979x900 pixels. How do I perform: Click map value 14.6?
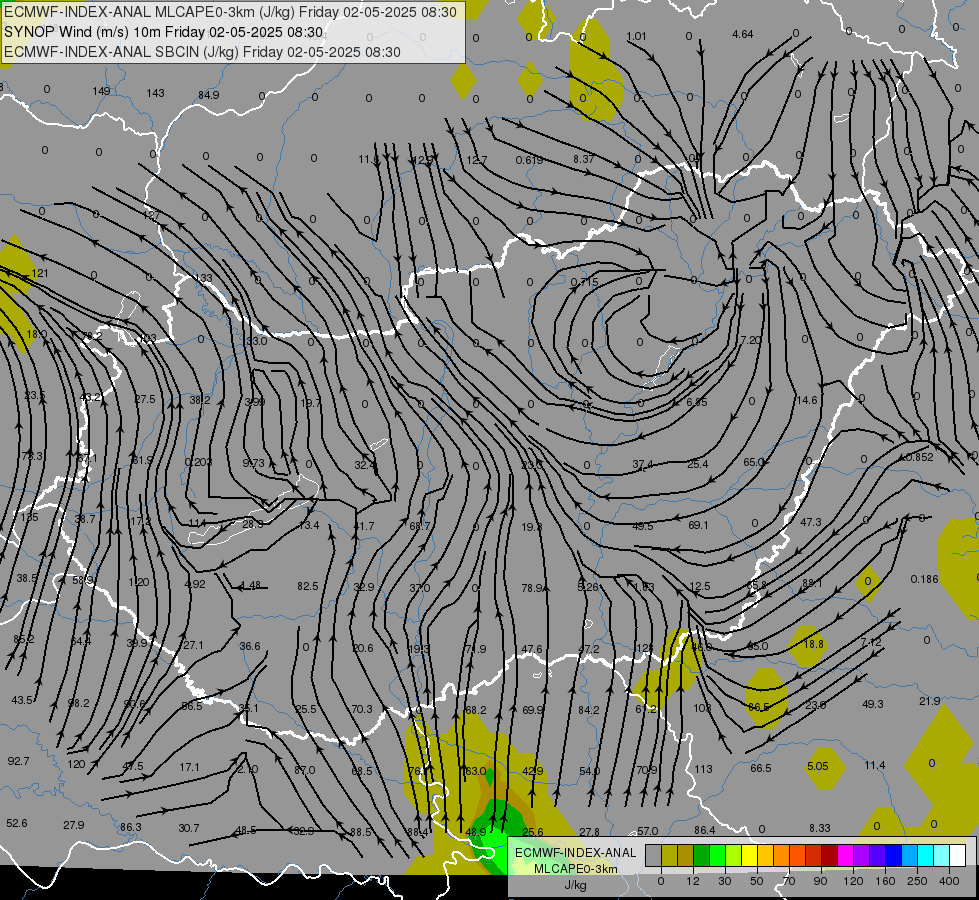tap(807, 400)
